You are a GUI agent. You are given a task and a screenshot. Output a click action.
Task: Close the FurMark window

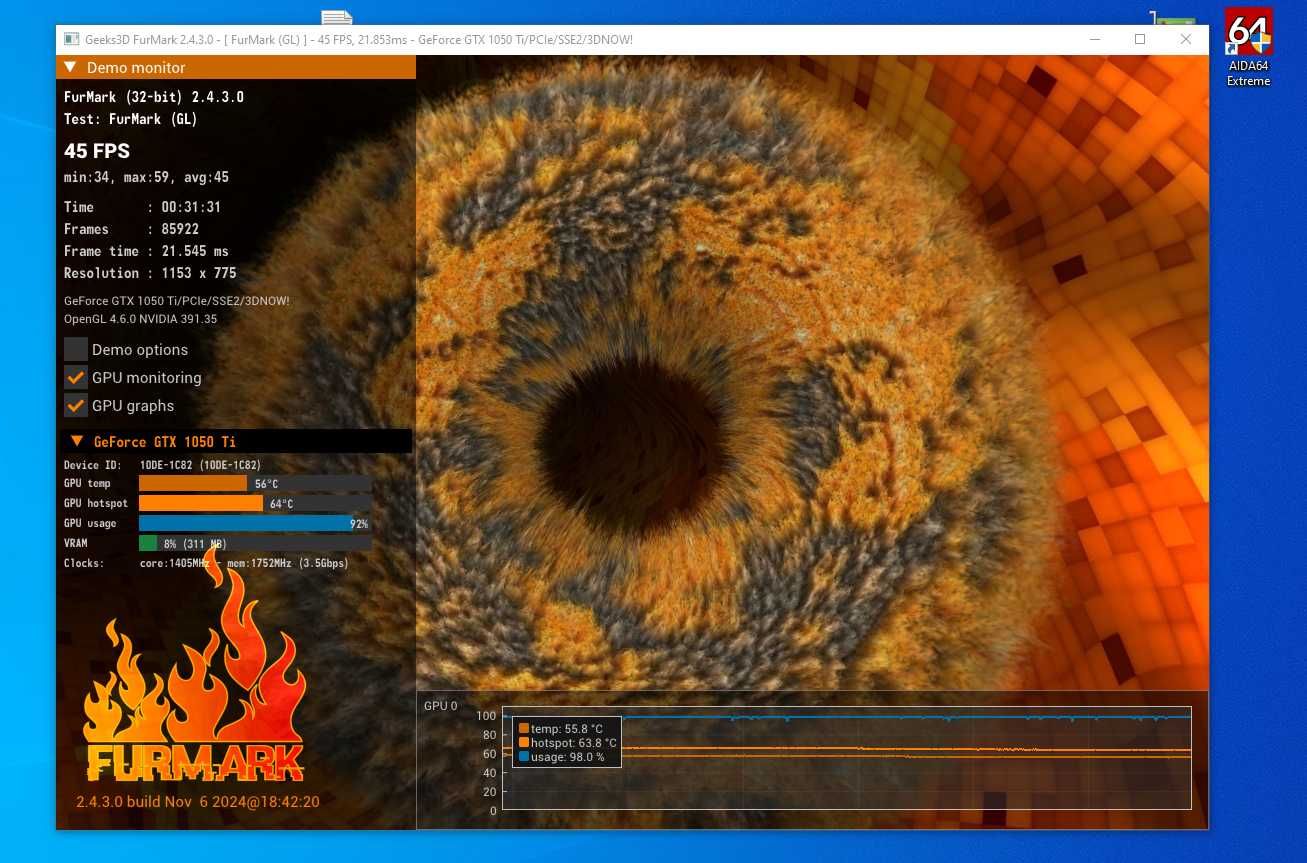point(1186,39)
